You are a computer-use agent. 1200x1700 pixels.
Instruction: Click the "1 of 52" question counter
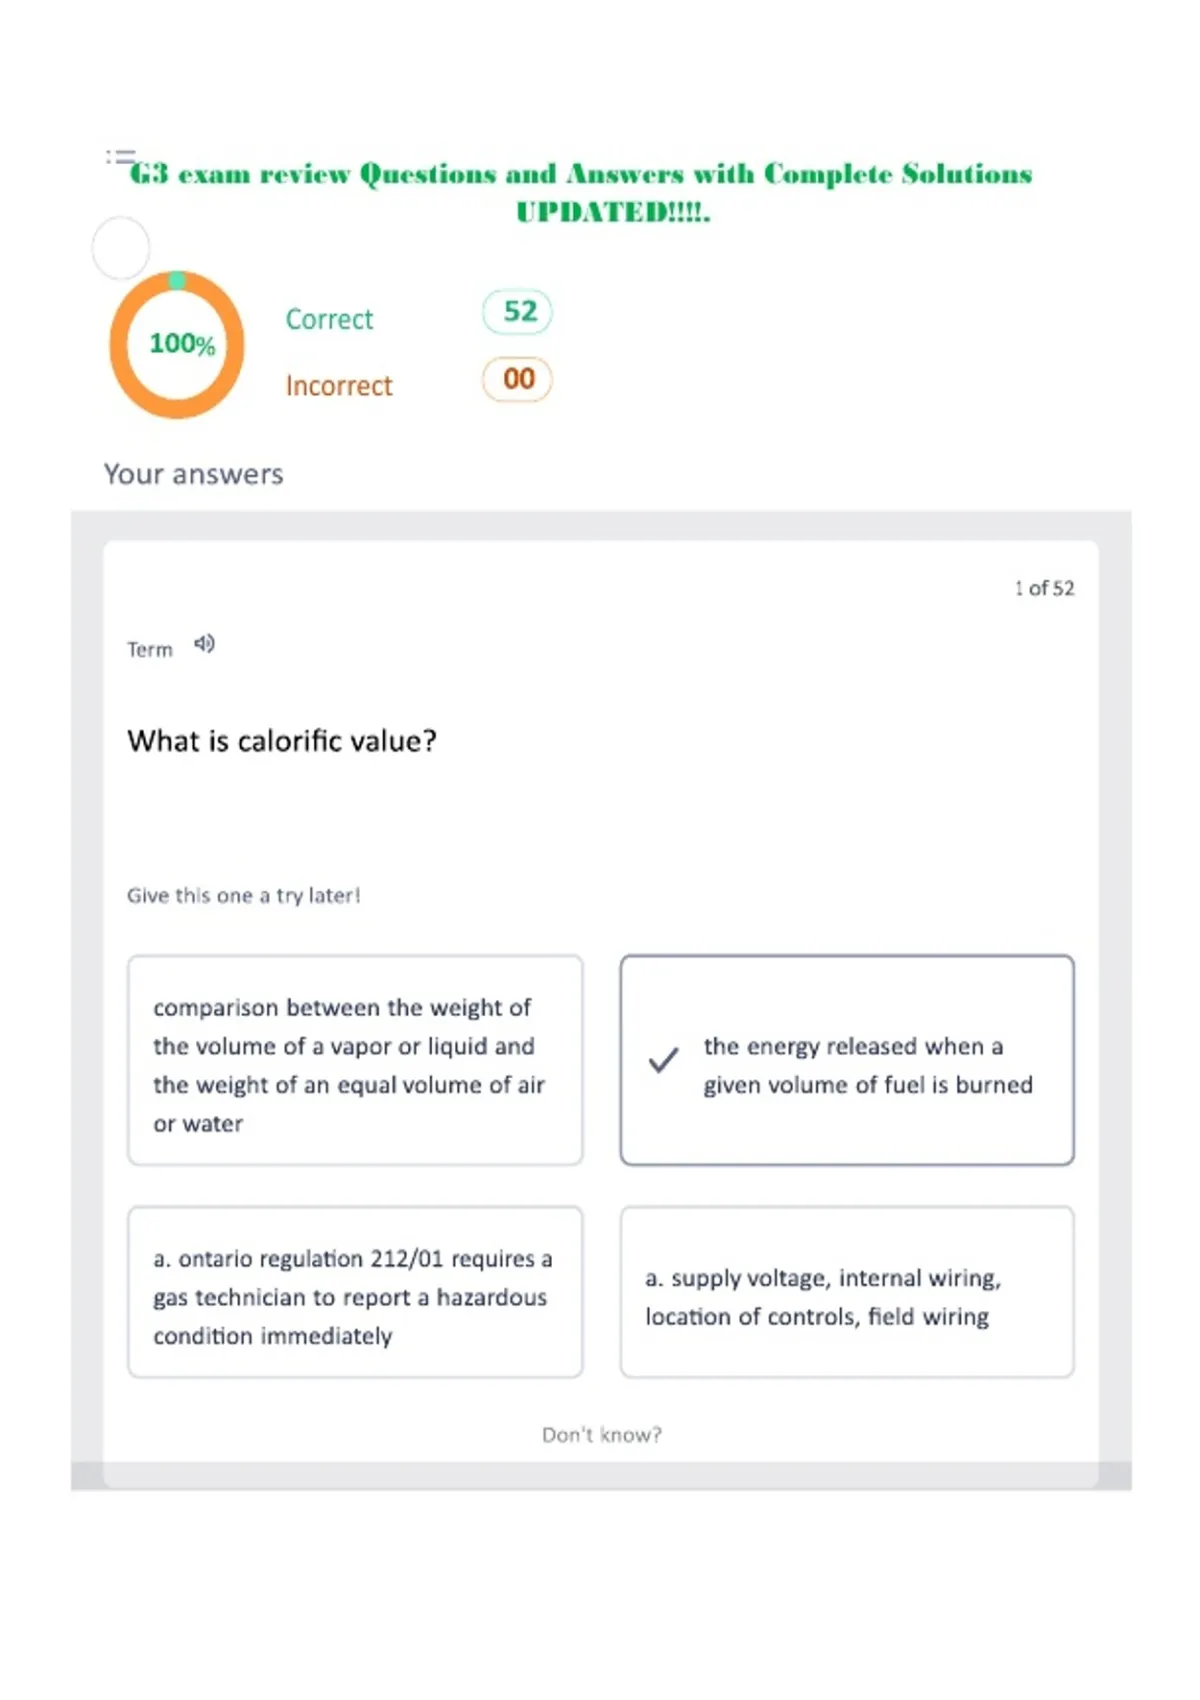click(x=1044, y=588)
